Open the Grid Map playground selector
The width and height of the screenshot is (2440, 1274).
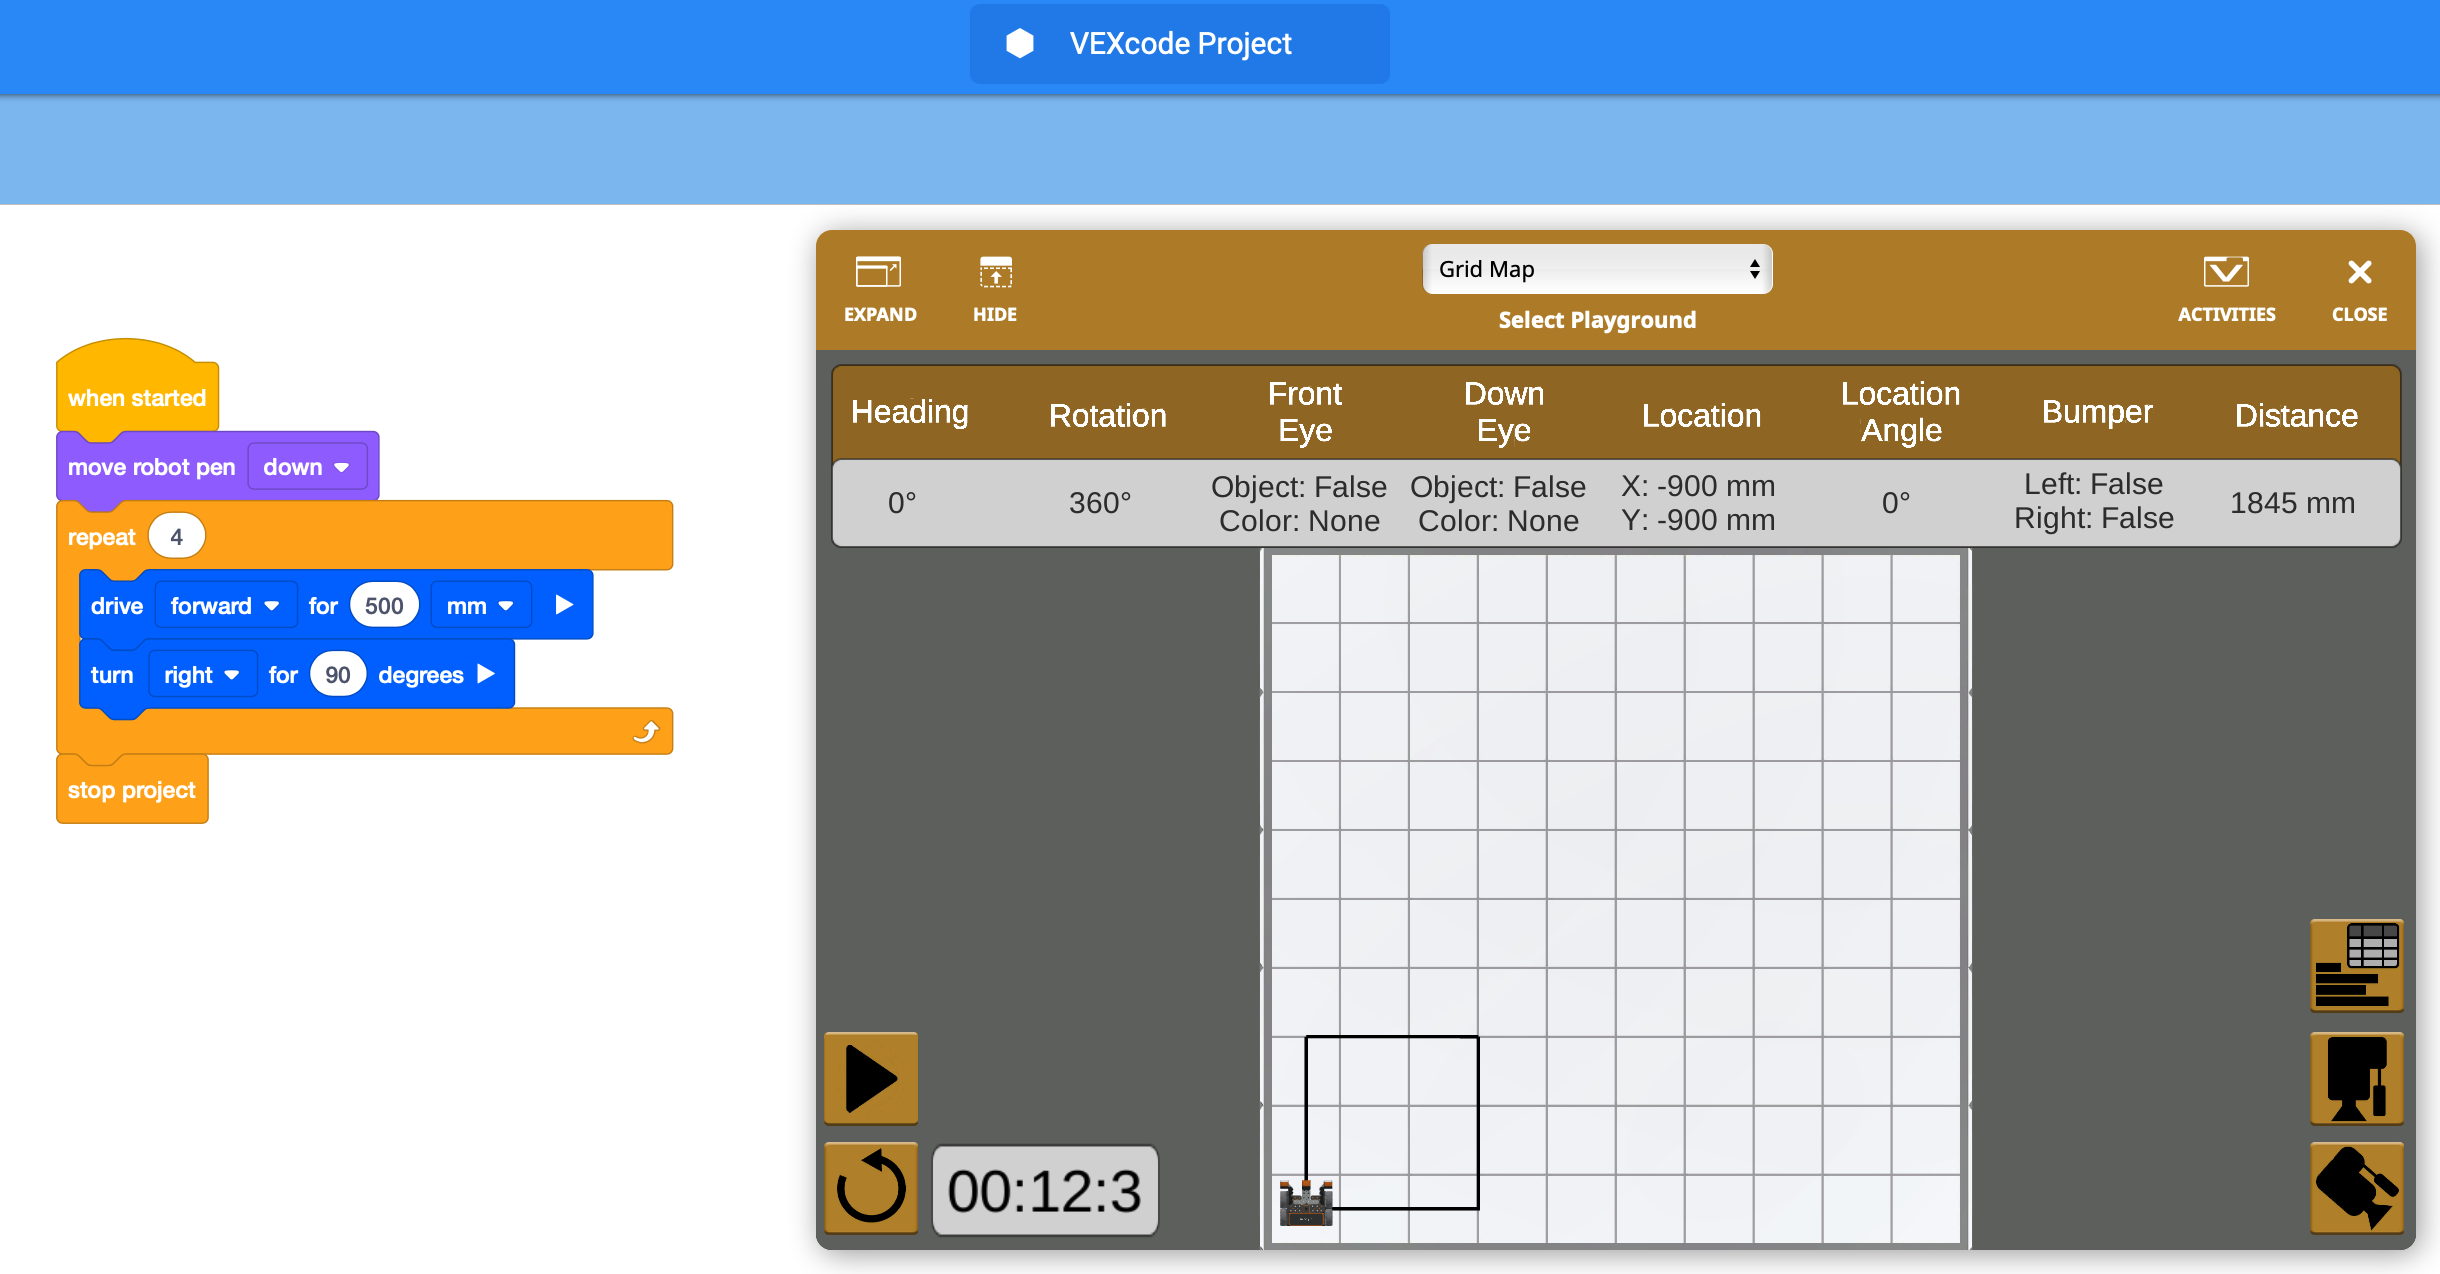point(1596,268)
